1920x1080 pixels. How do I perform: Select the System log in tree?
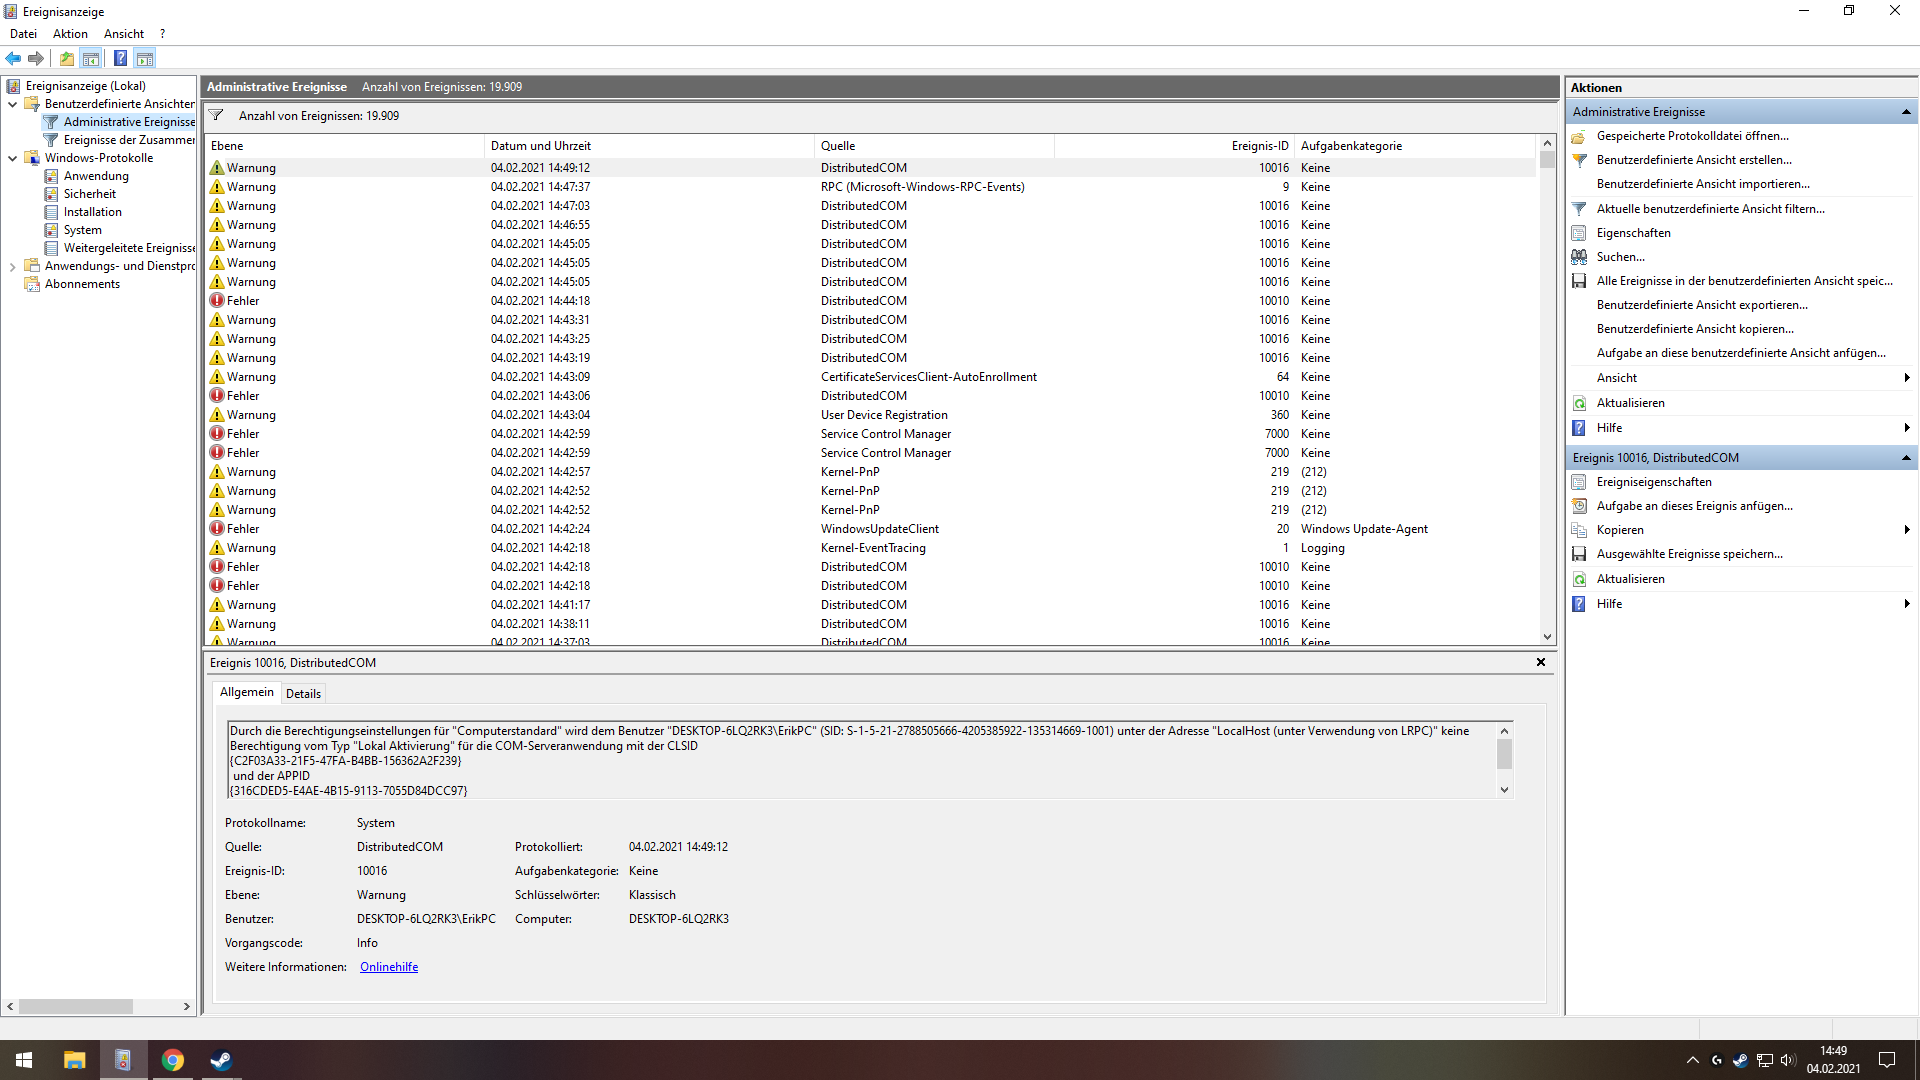tap(82, 230)
